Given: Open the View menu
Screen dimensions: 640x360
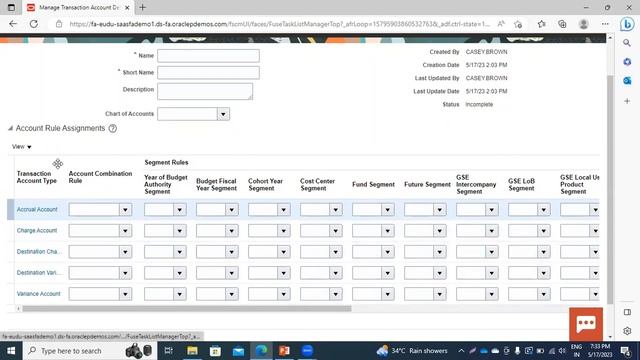Looking at the screenshot, I should (x=22, y=147).
